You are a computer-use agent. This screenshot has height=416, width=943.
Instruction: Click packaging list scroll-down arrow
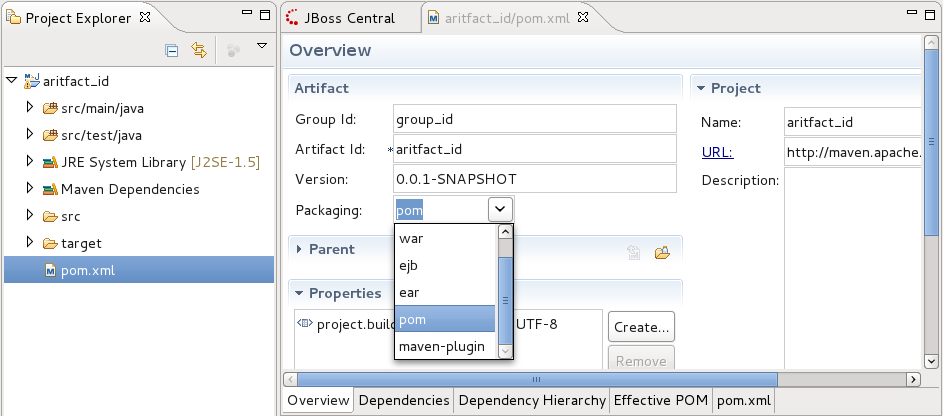[505, 352]
